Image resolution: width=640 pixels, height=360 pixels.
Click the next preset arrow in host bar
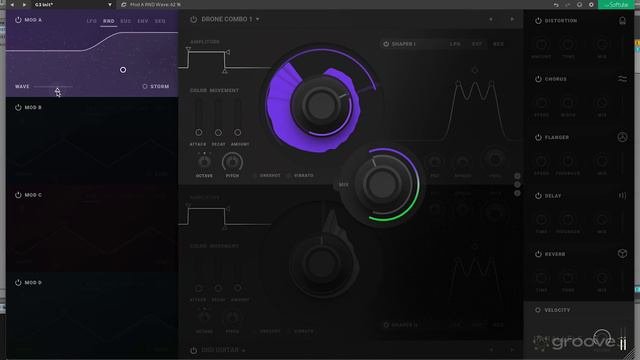click(x=24, y=4)
